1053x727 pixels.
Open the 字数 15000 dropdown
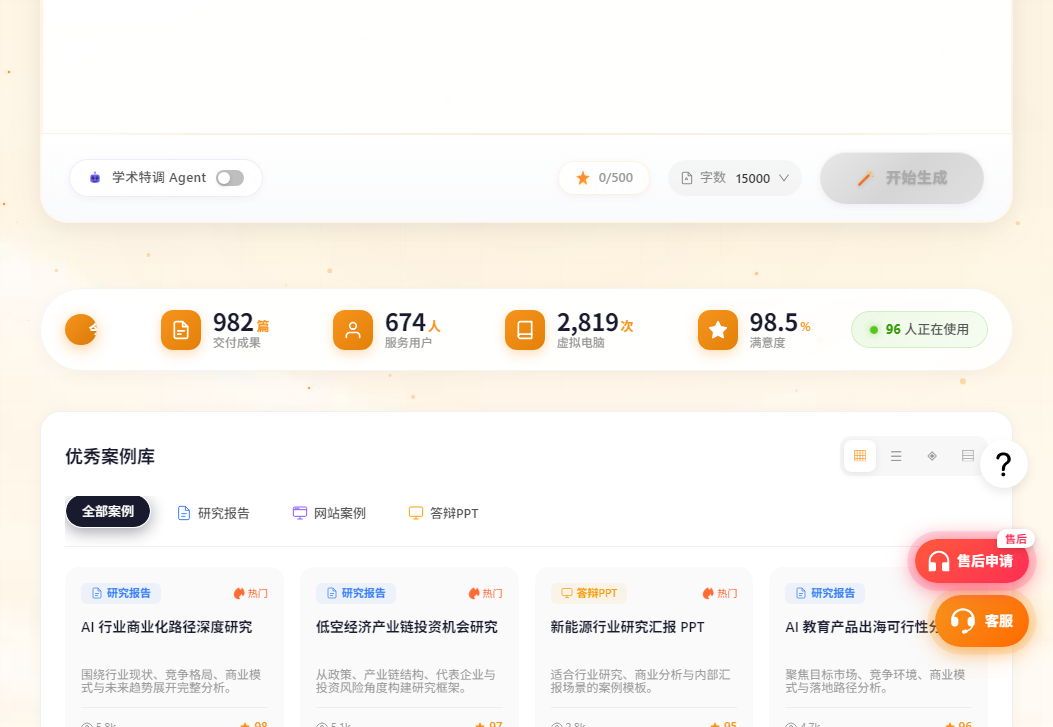point(735,178)
